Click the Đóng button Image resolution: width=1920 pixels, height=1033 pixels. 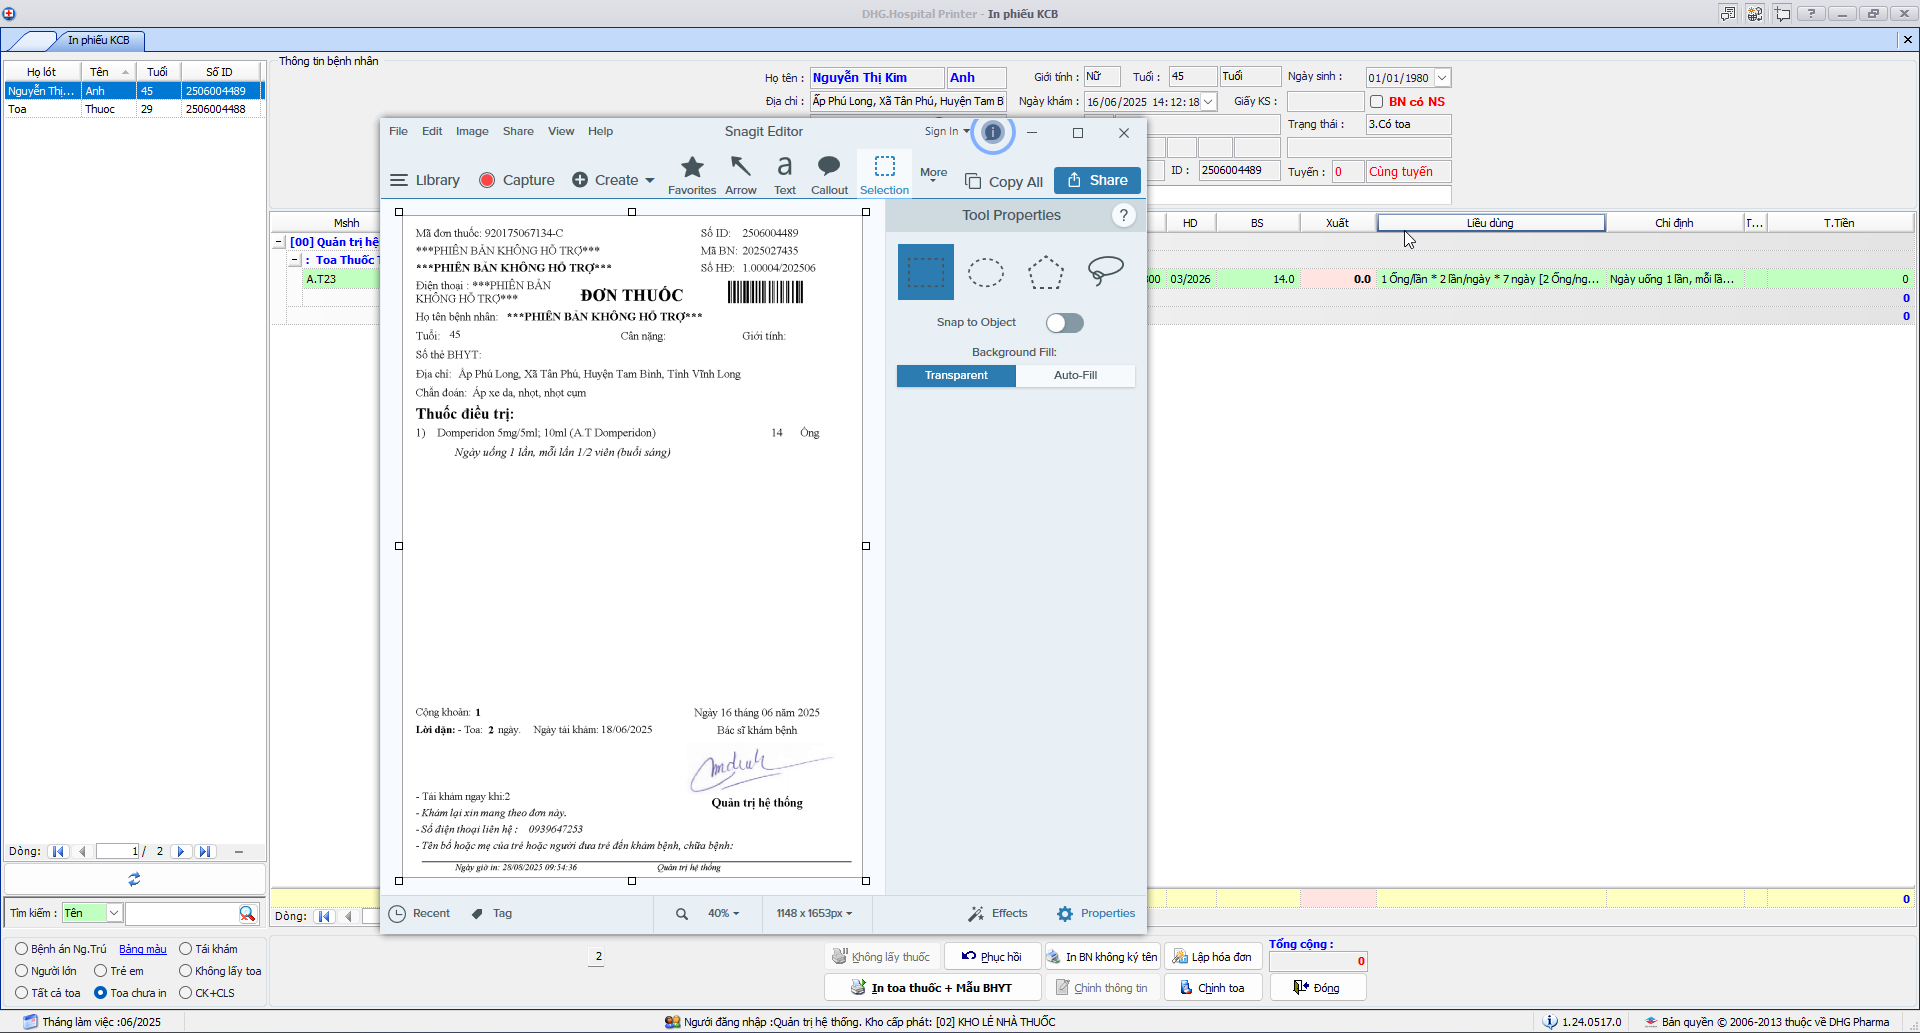(1317, 988)
